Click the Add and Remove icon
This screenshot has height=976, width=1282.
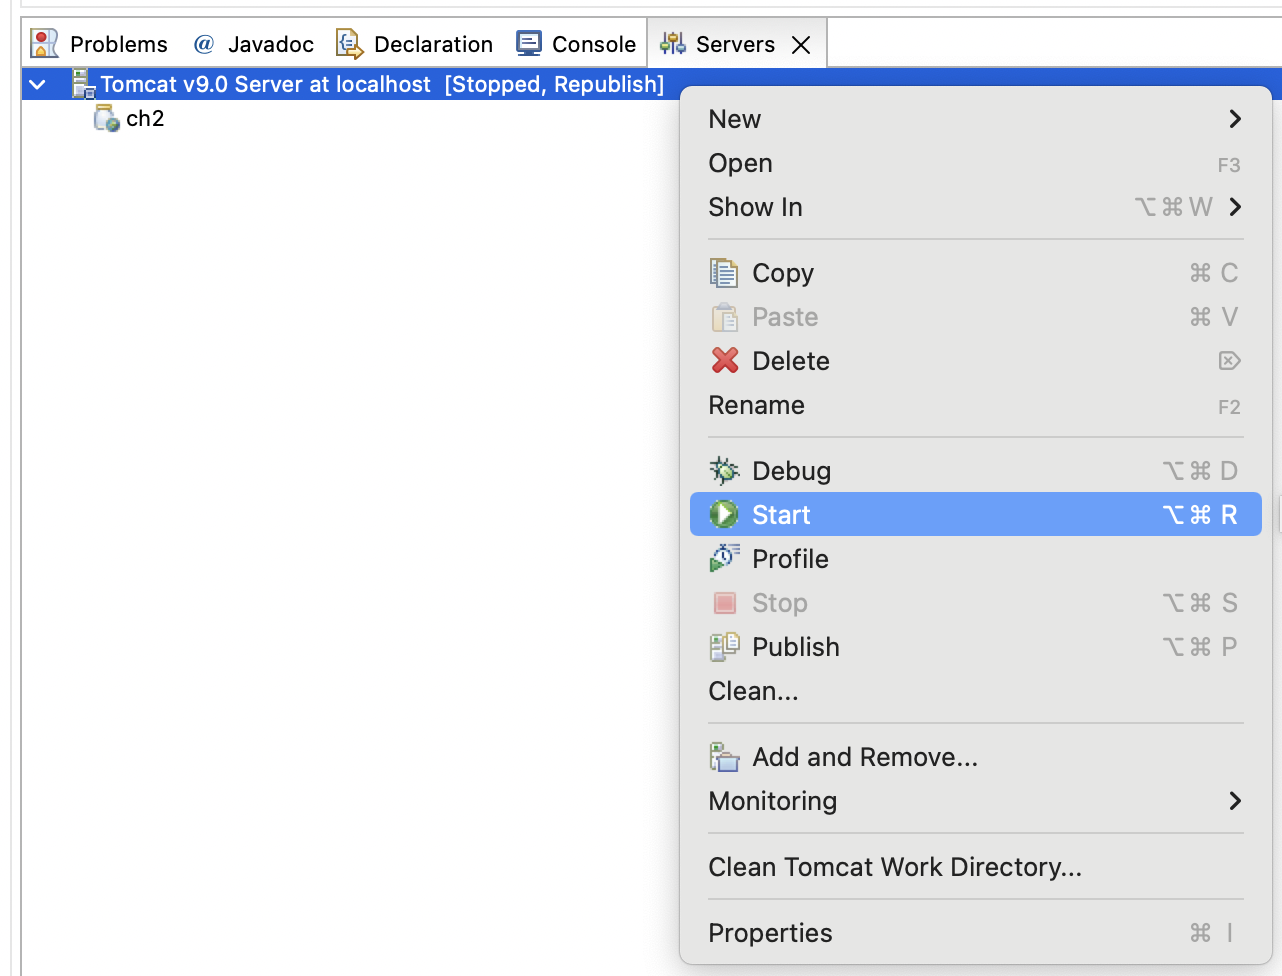point(724,757)
